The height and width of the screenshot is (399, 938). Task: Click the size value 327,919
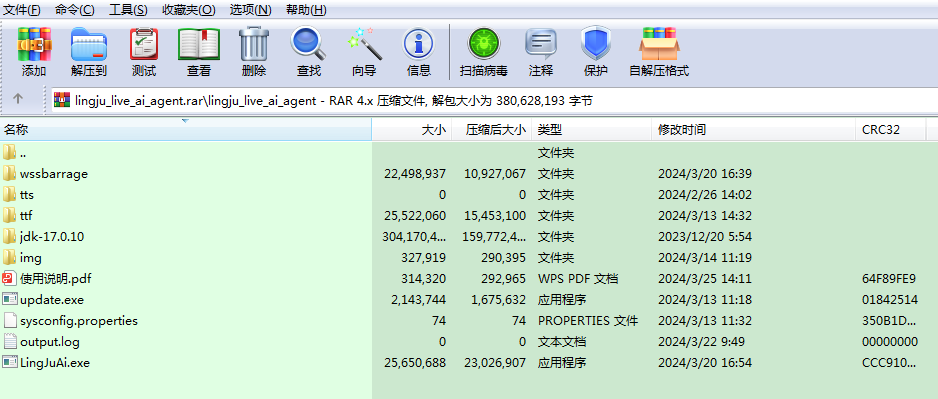424,258
